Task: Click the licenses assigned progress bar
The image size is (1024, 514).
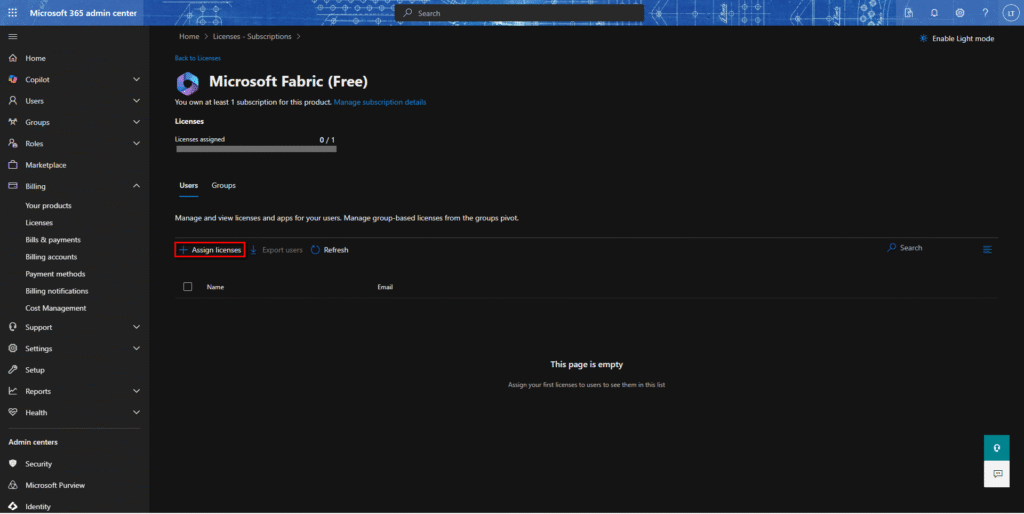Action: [x=256, y=149]
